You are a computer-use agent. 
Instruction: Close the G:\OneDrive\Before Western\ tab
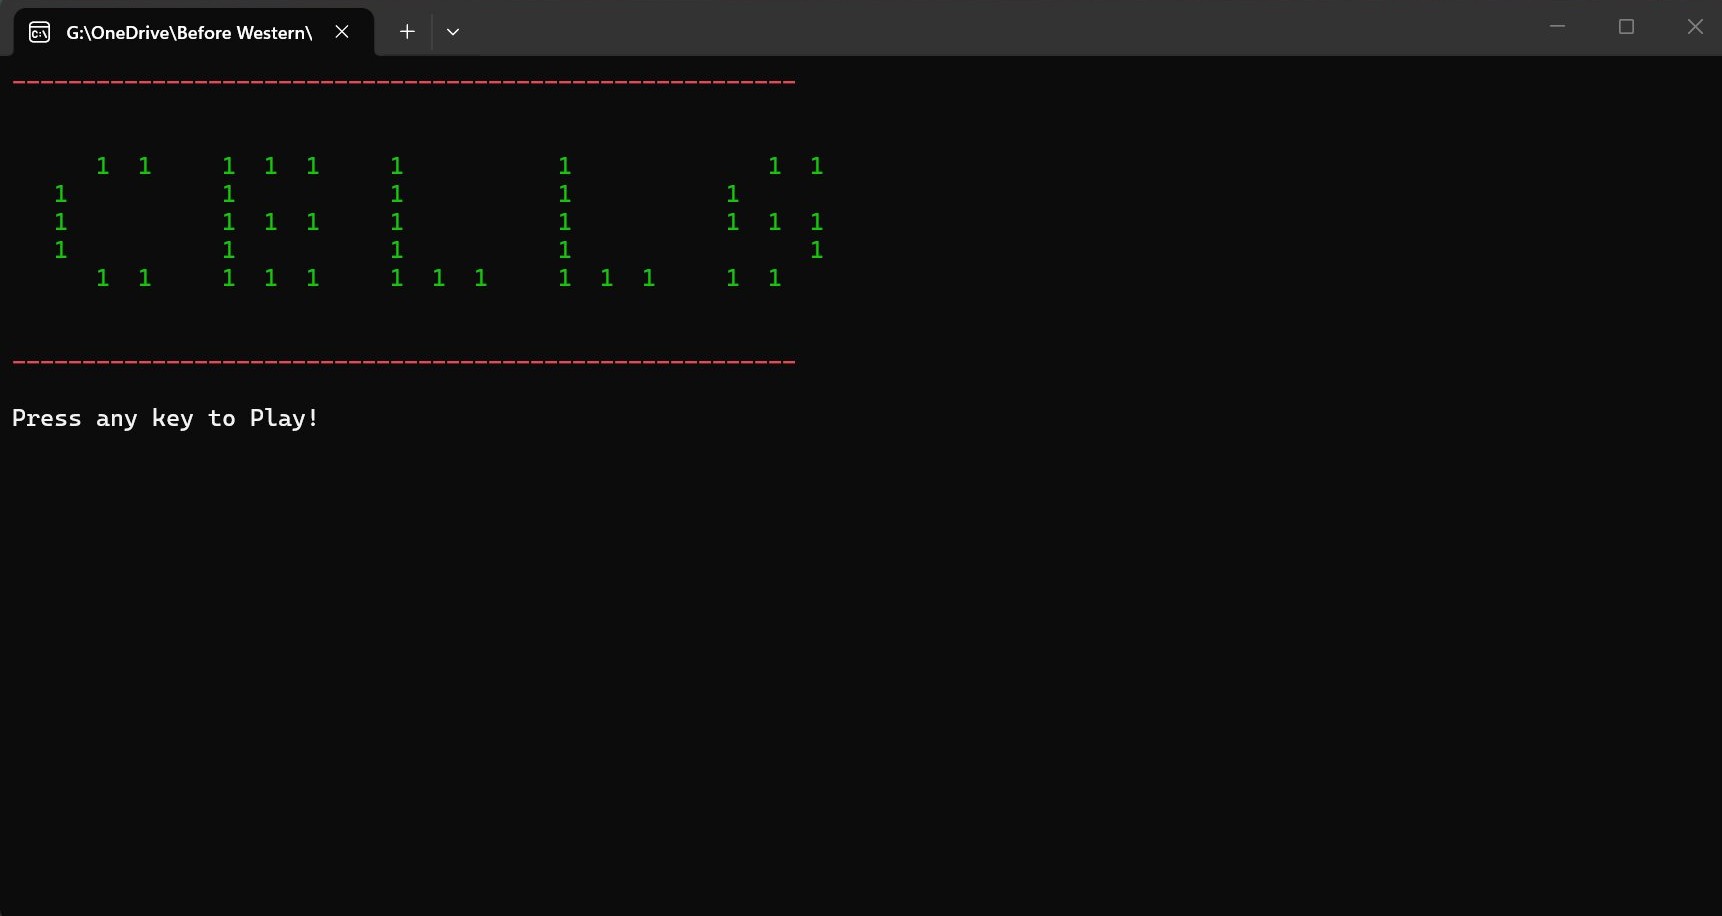[342, 32]
